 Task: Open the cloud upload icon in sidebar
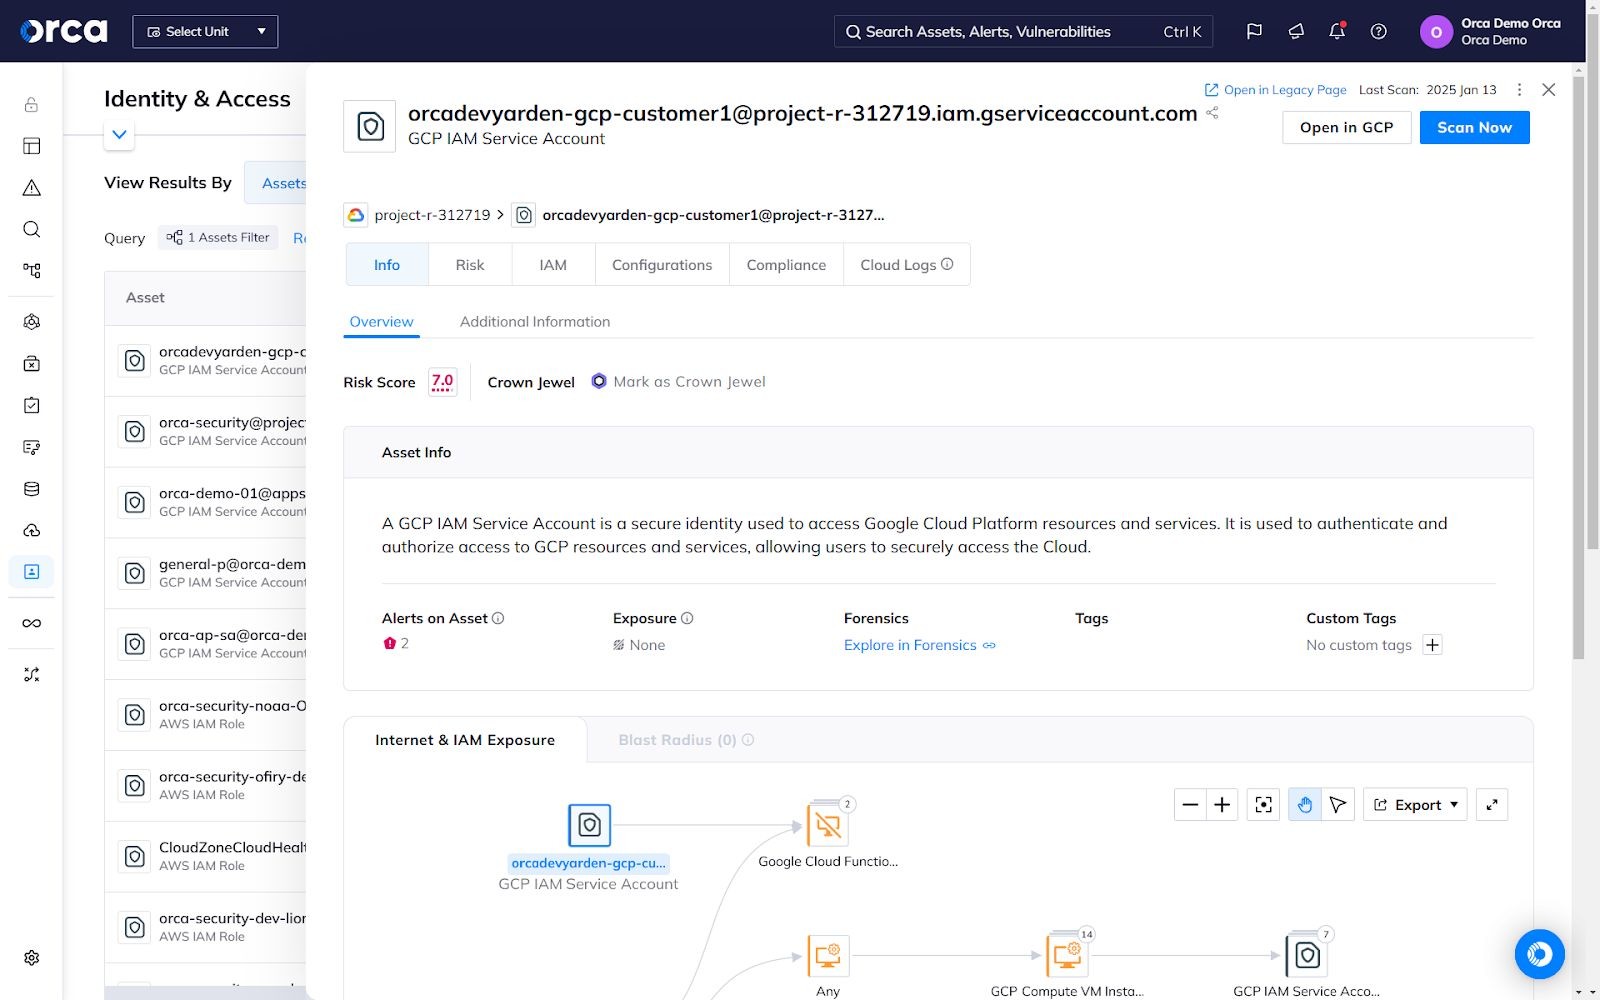[31, 530]
